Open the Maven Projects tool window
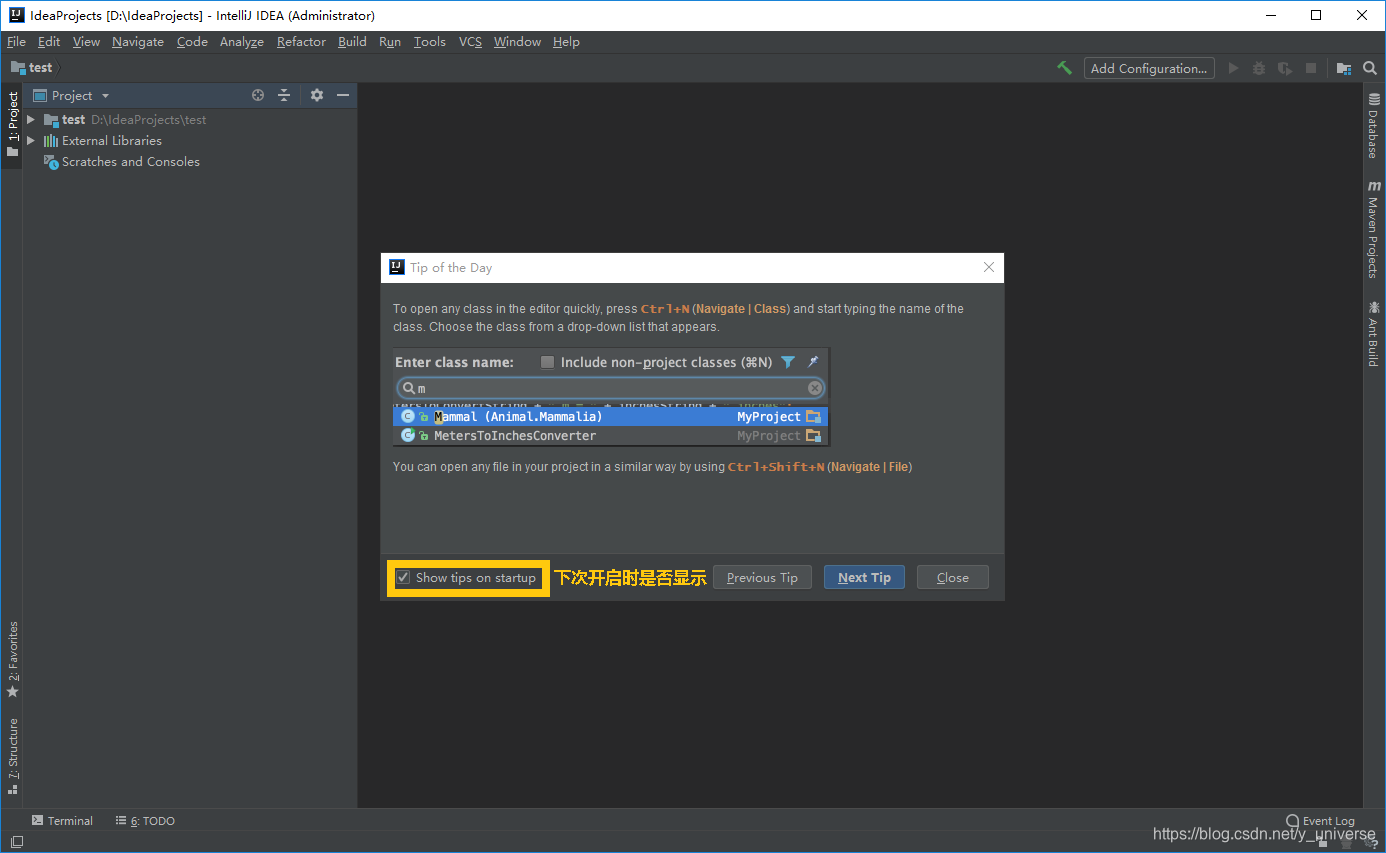 pos(1374,229)
